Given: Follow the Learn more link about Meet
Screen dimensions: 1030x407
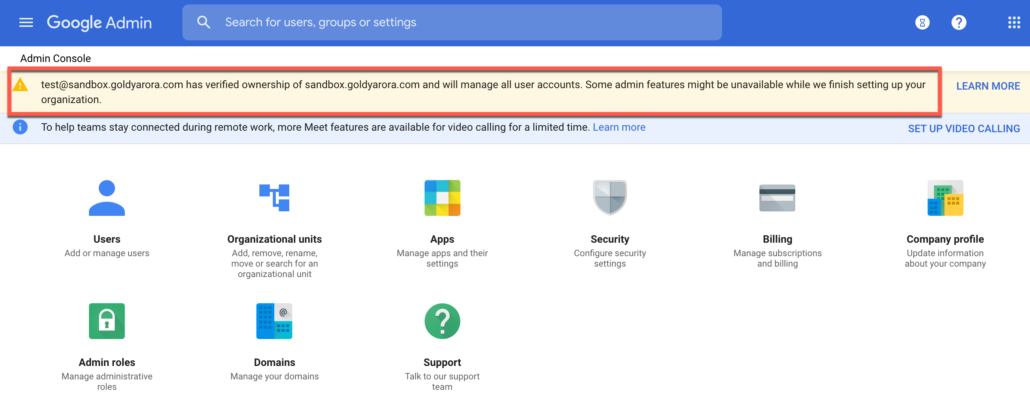Looking at the screenshot, I should point(619,127).
